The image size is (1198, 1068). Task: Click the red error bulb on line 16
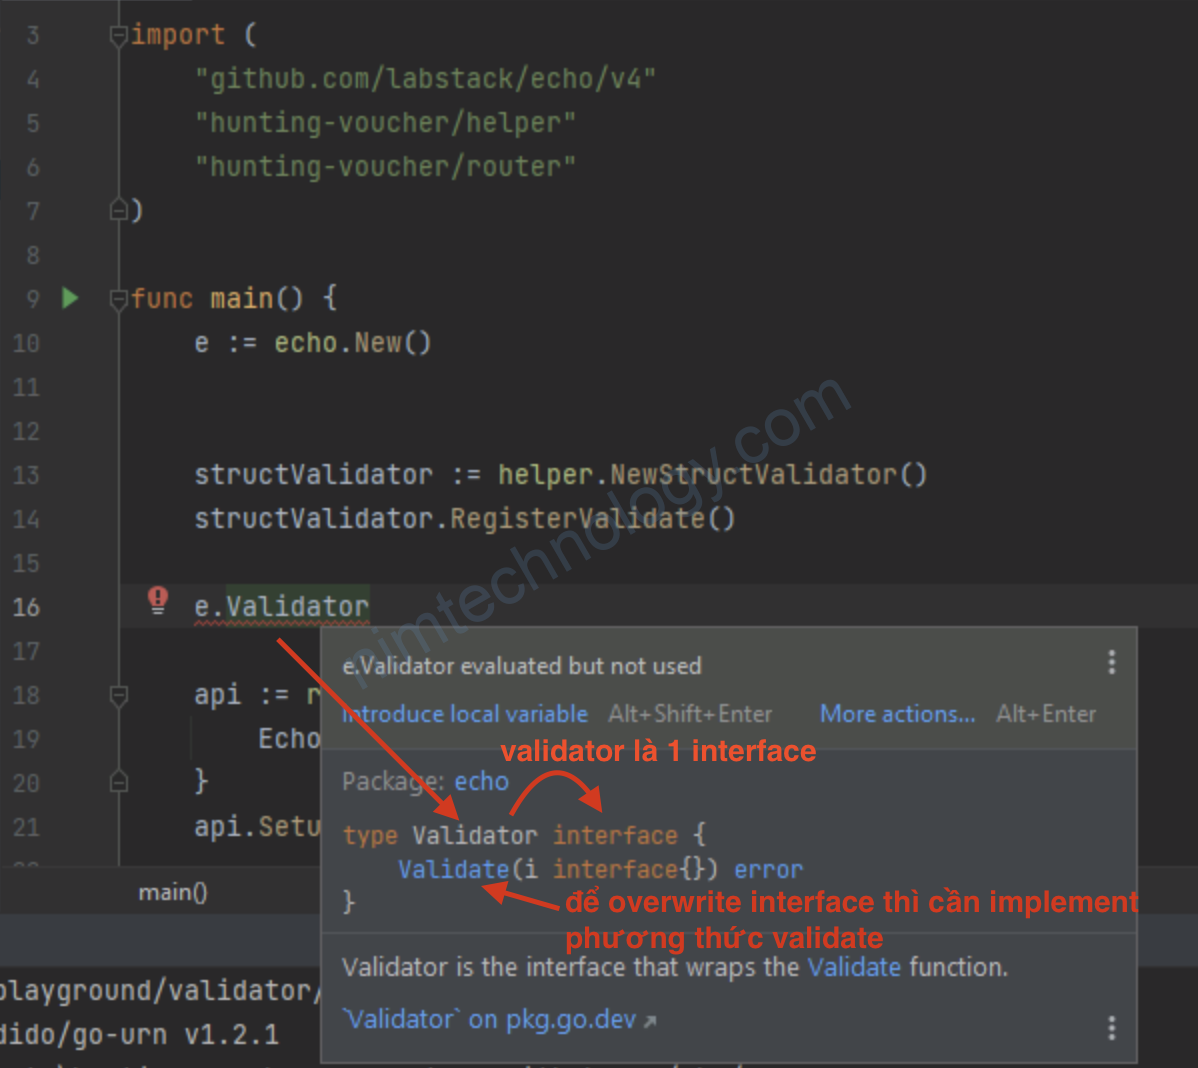click(x=158, y=600)
